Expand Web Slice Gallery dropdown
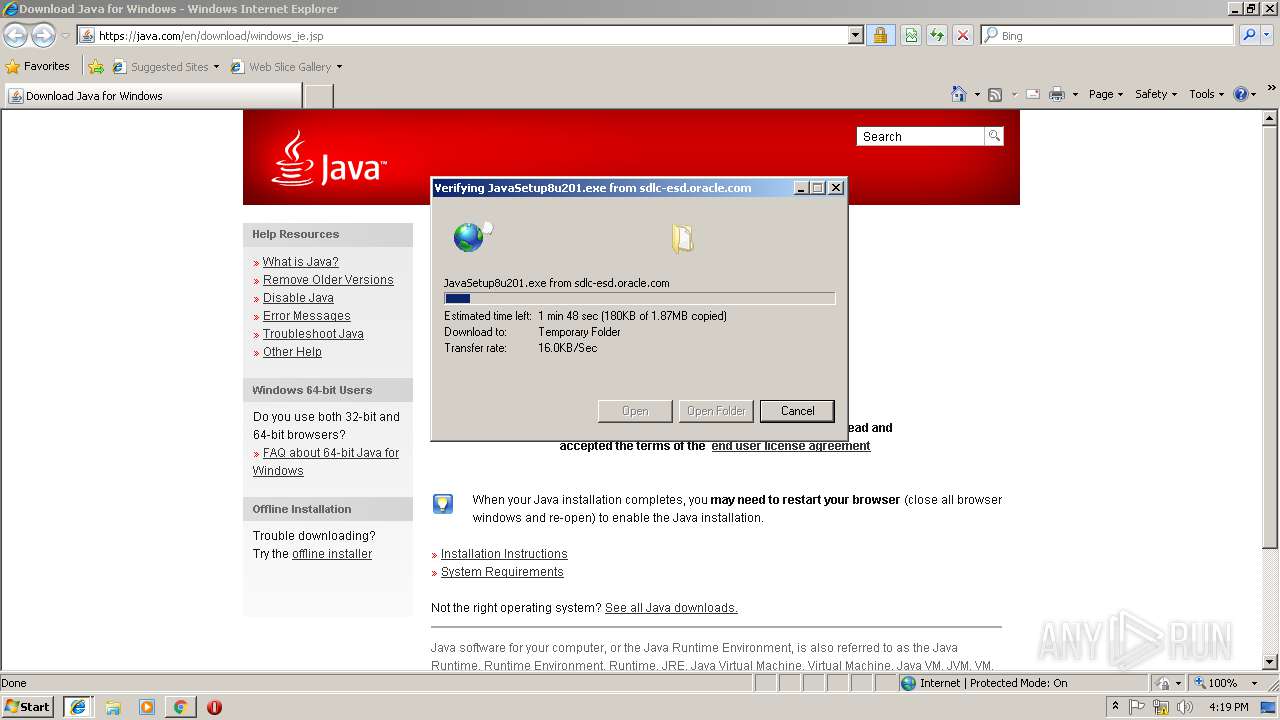The width and height of the screenshot is (1280, 720). (x=339, y=67)
